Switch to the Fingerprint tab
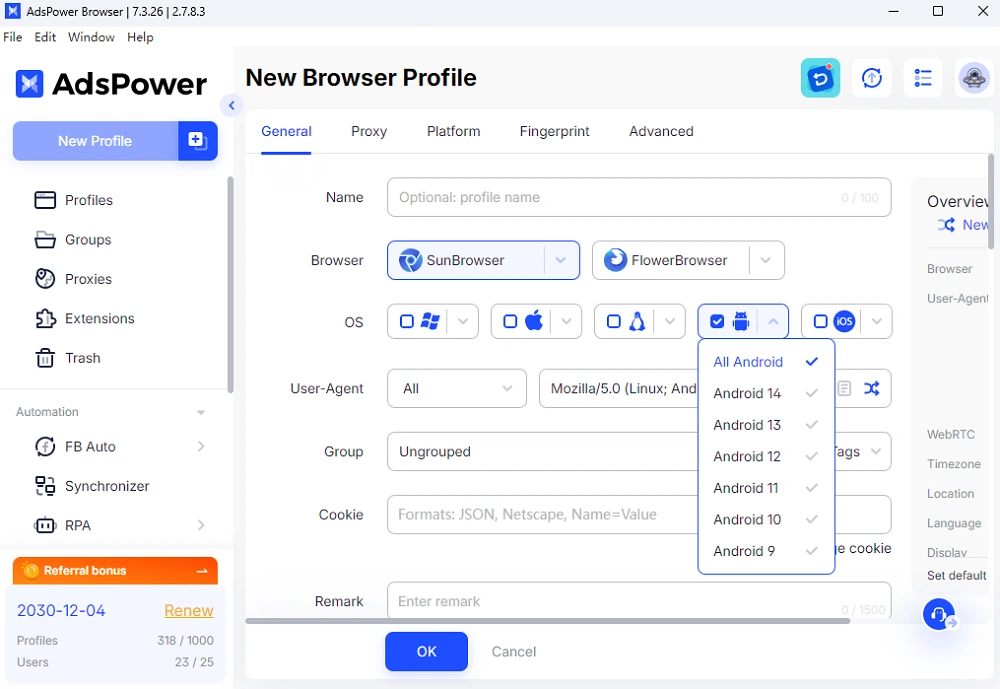1000x689 pixels. [x=554, y=131]
